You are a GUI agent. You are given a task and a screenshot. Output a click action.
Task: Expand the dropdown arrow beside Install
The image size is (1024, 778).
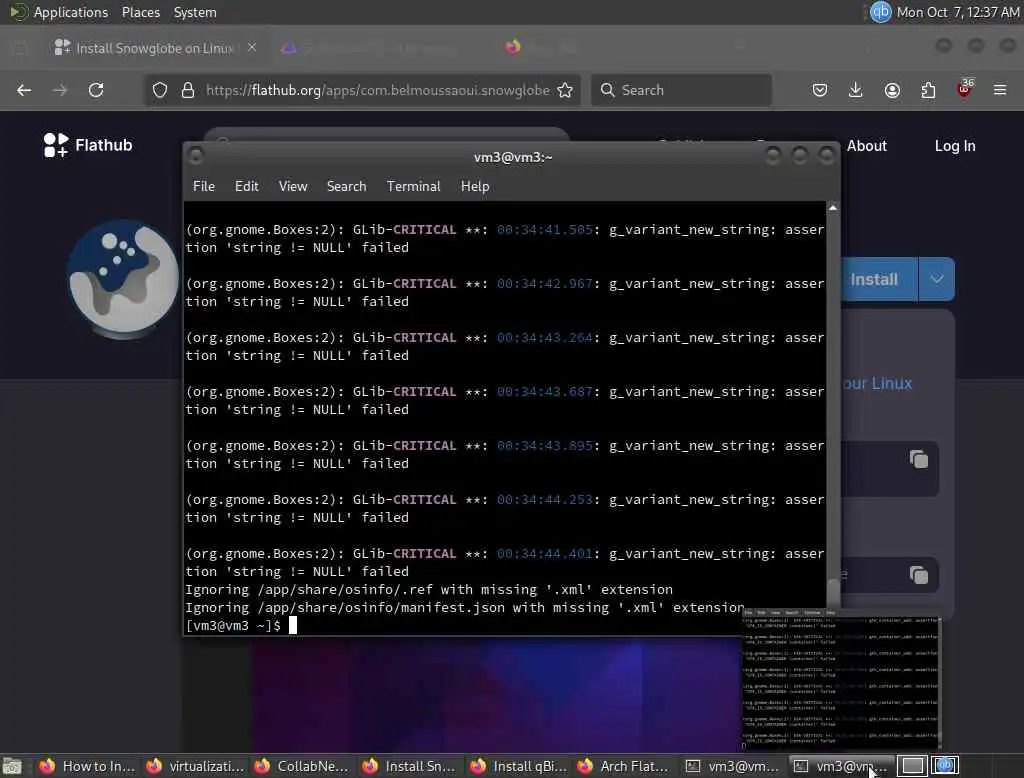[x=936, y=280]
